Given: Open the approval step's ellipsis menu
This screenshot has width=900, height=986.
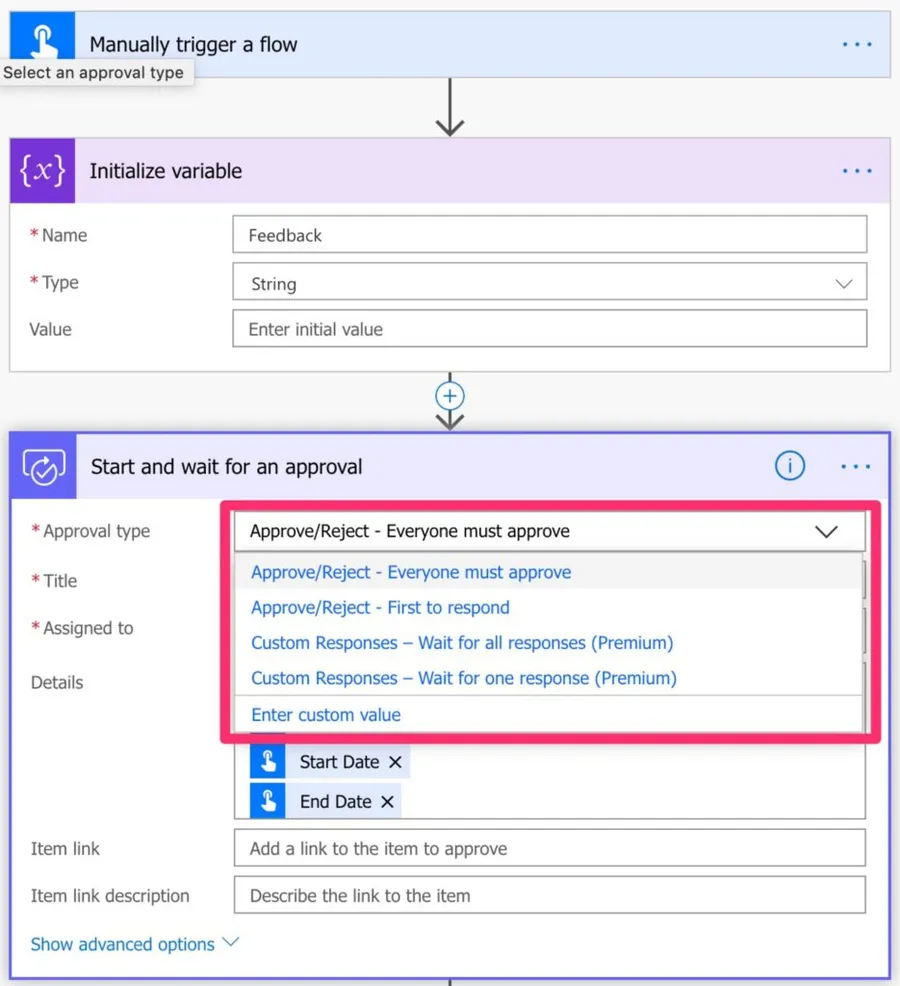Looking at the screenshot, I should tap(857, 466).
